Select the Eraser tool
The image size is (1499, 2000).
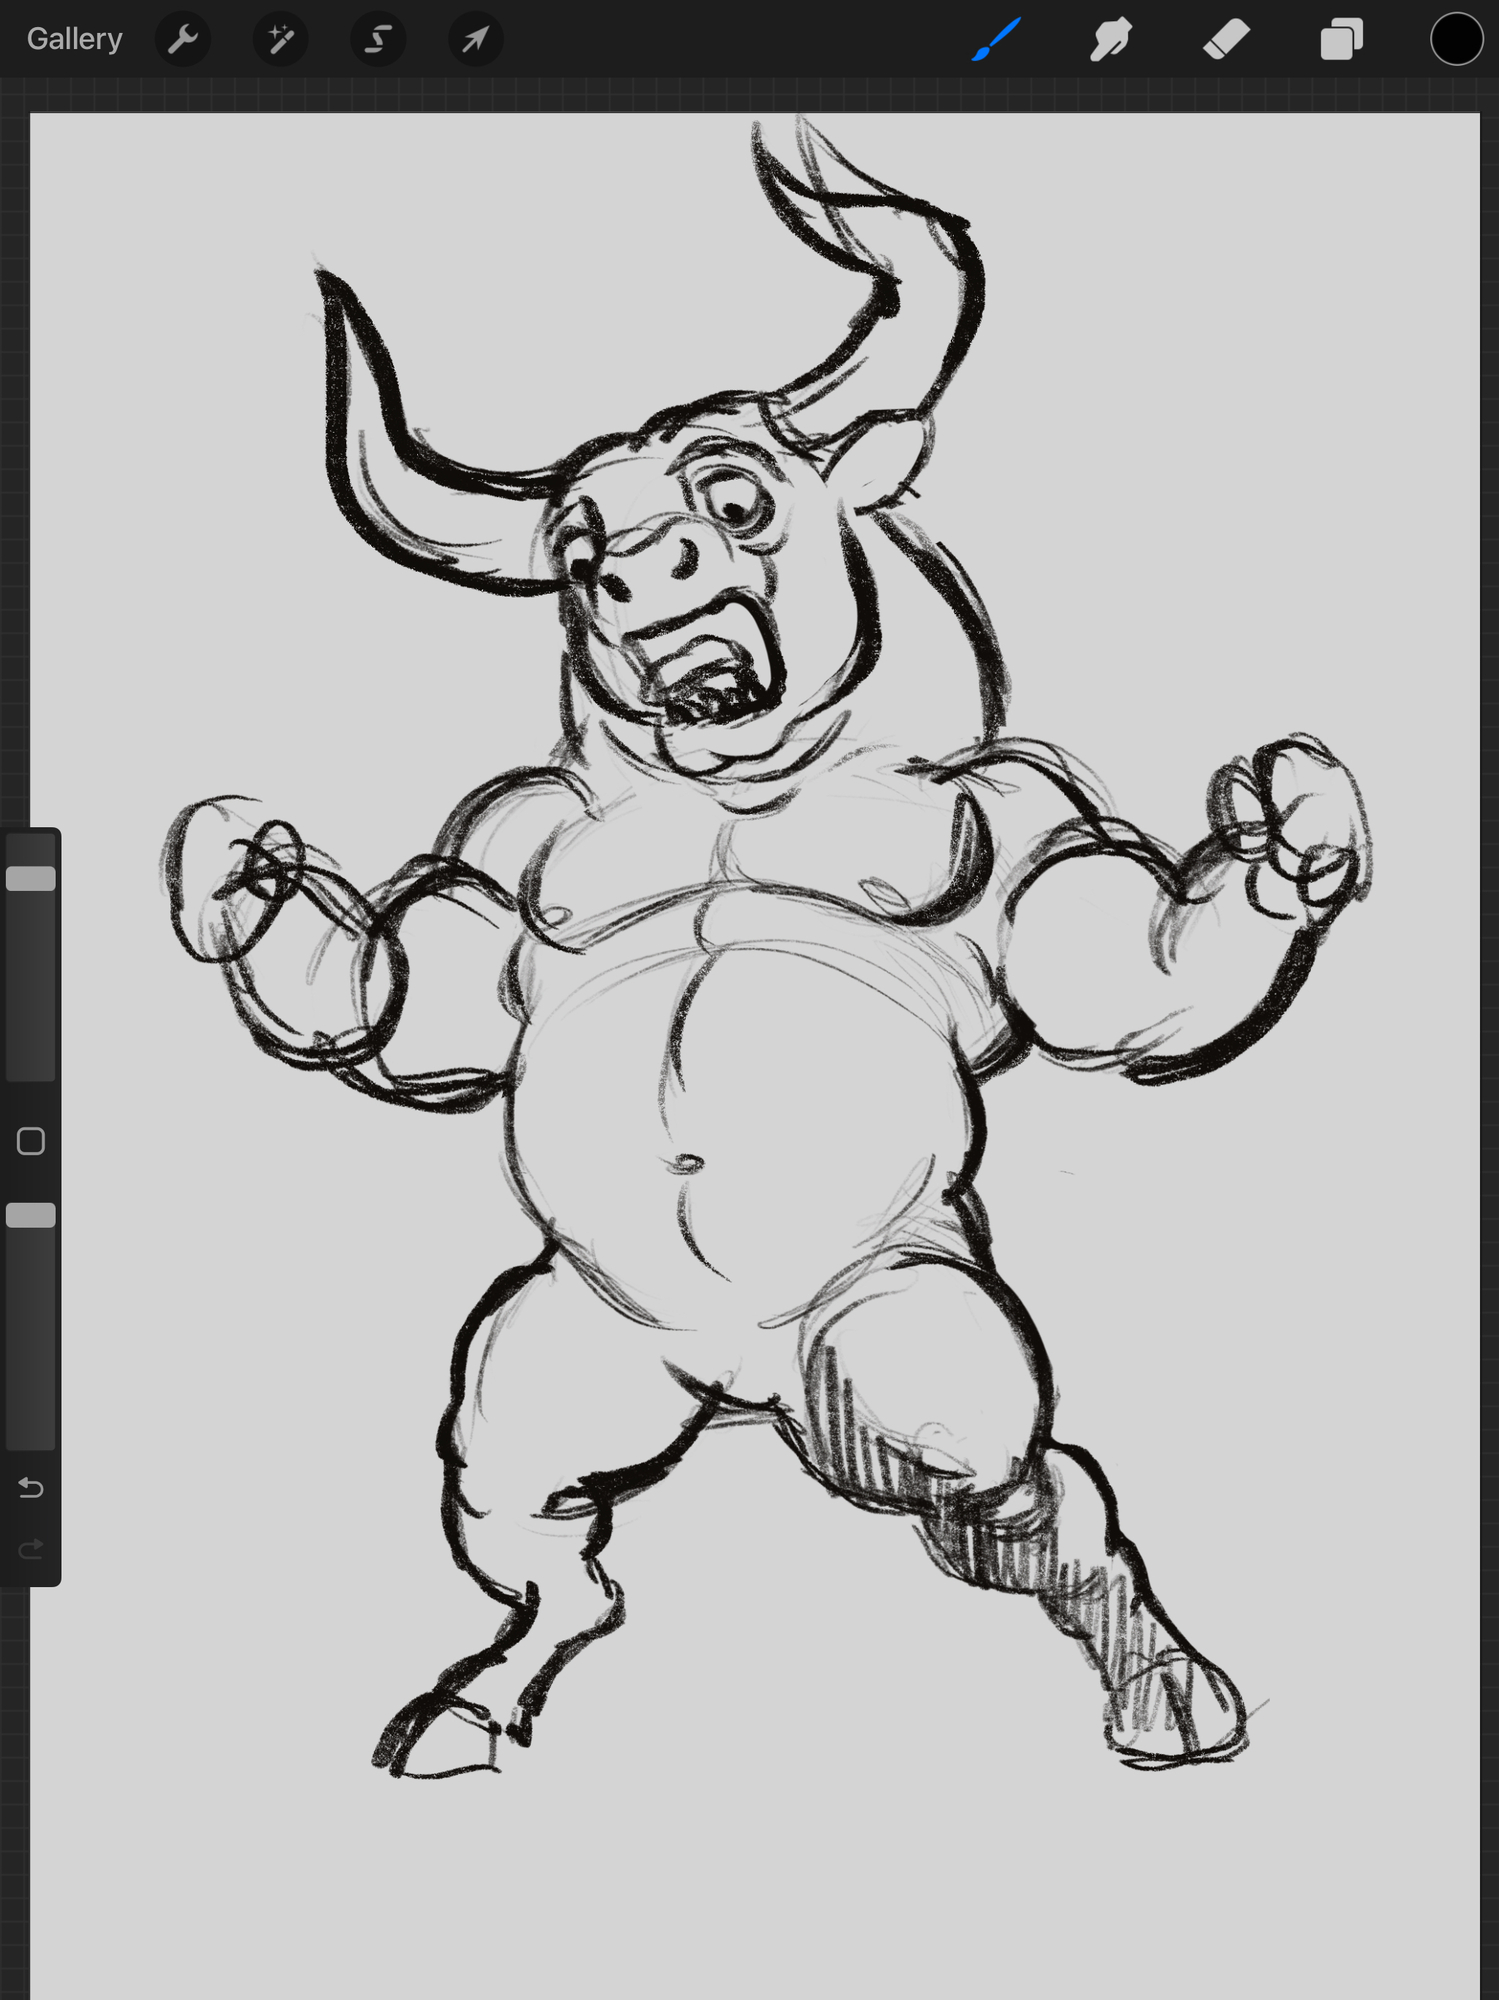tap(1226, 39)
